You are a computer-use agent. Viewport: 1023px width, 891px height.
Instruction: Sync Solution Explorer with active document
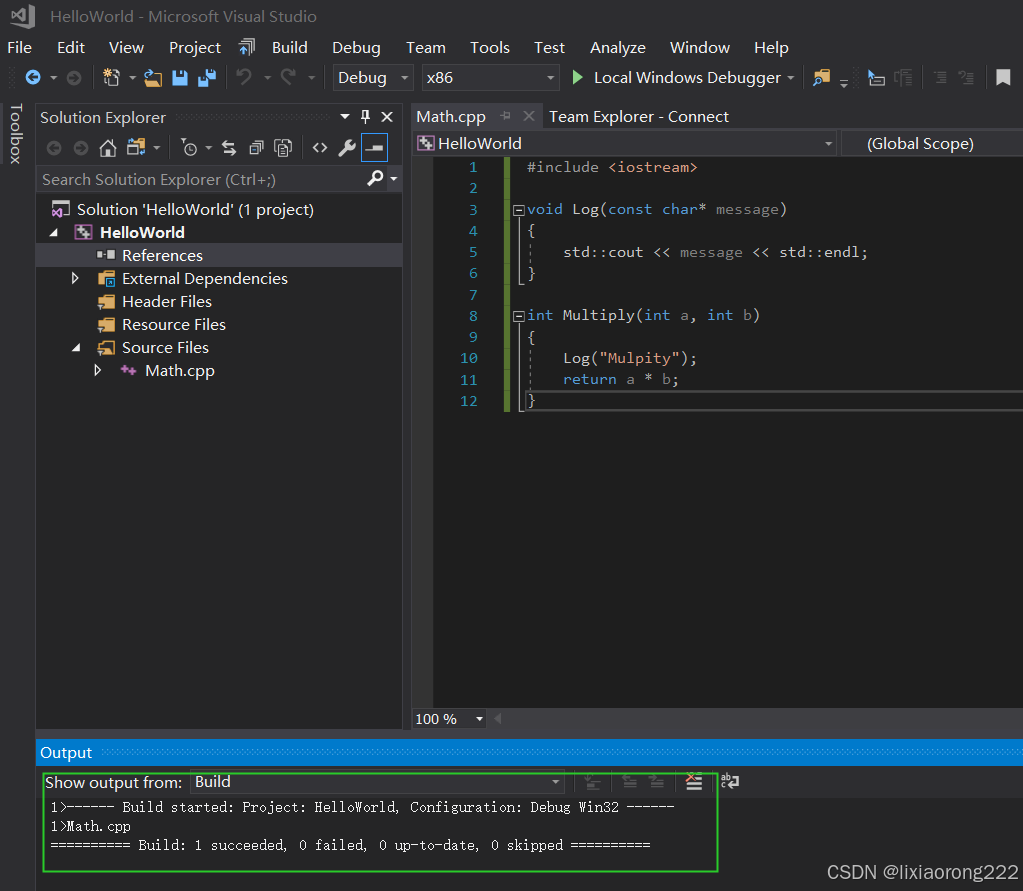[228, 147]
